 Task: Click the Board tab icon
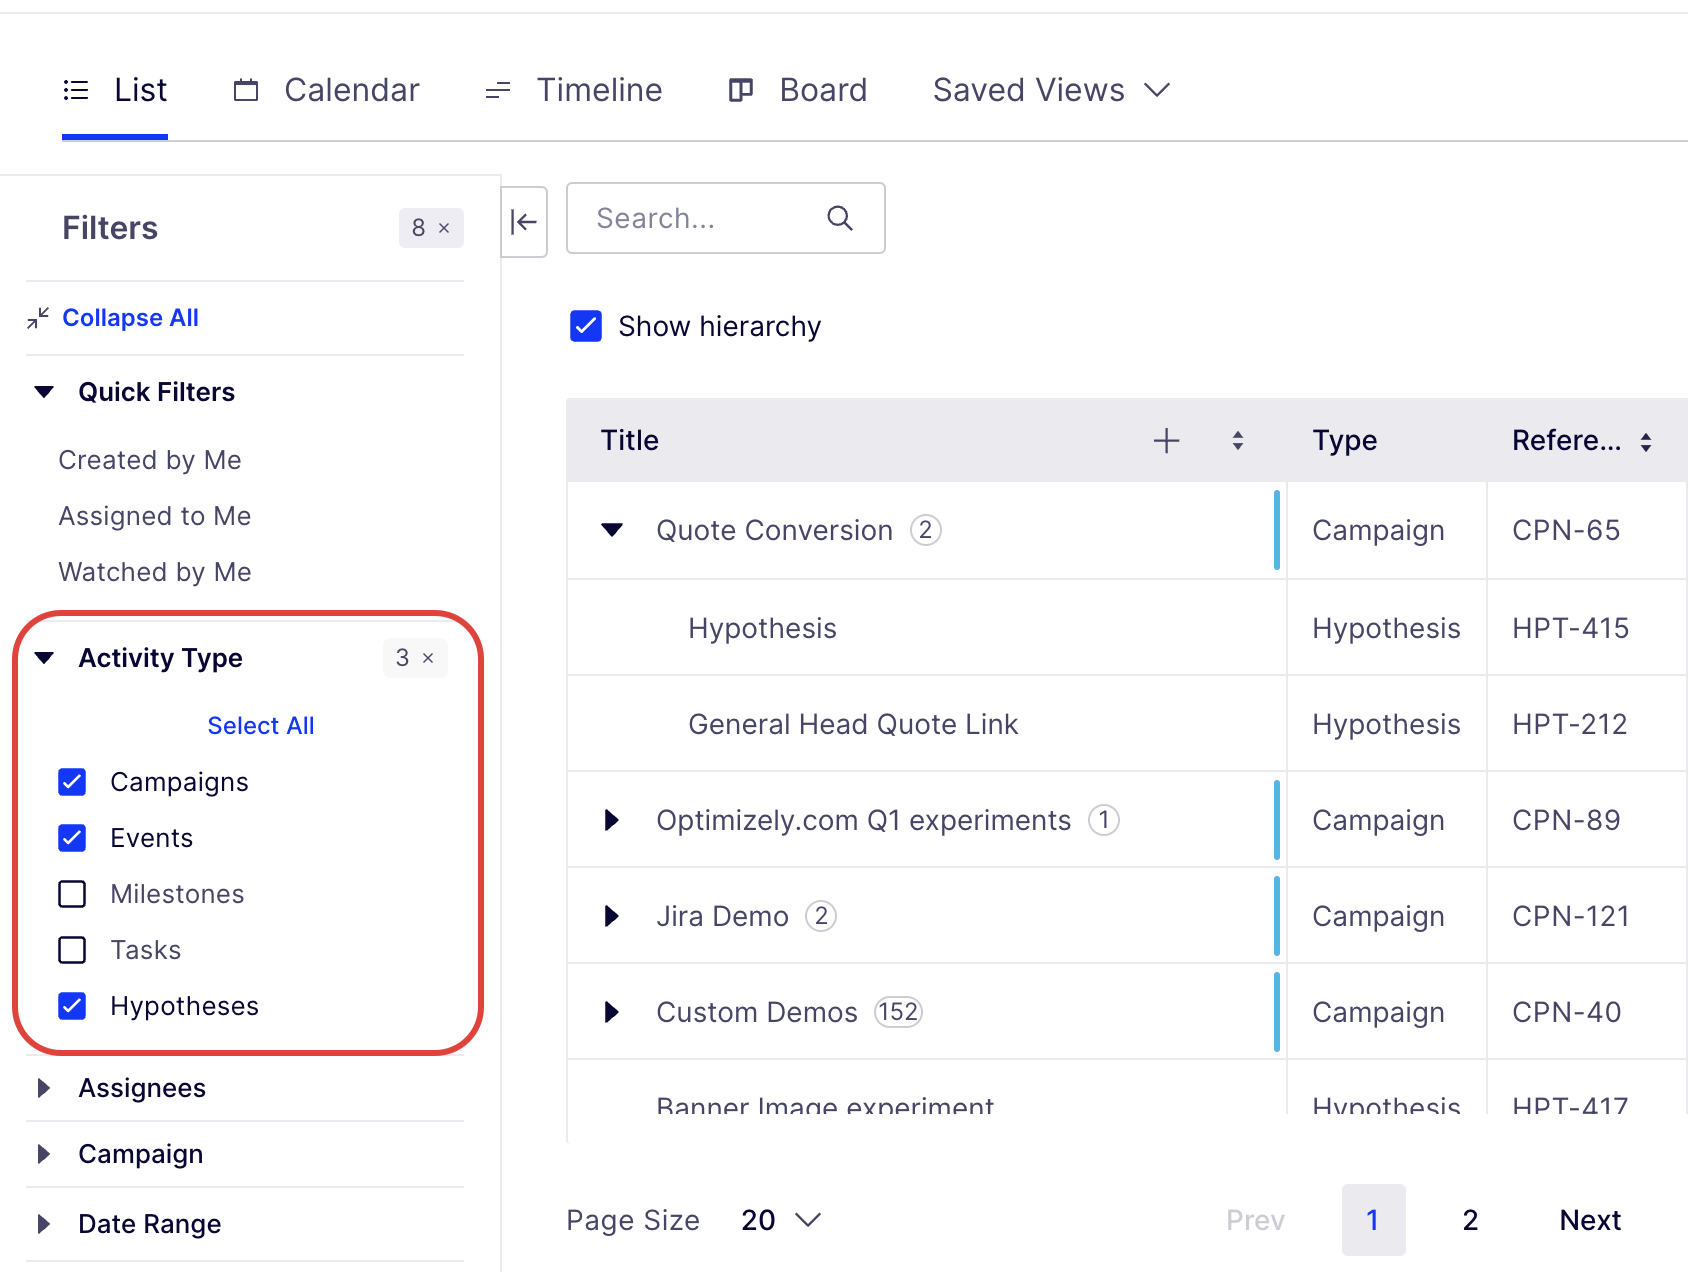coord(741,90)
